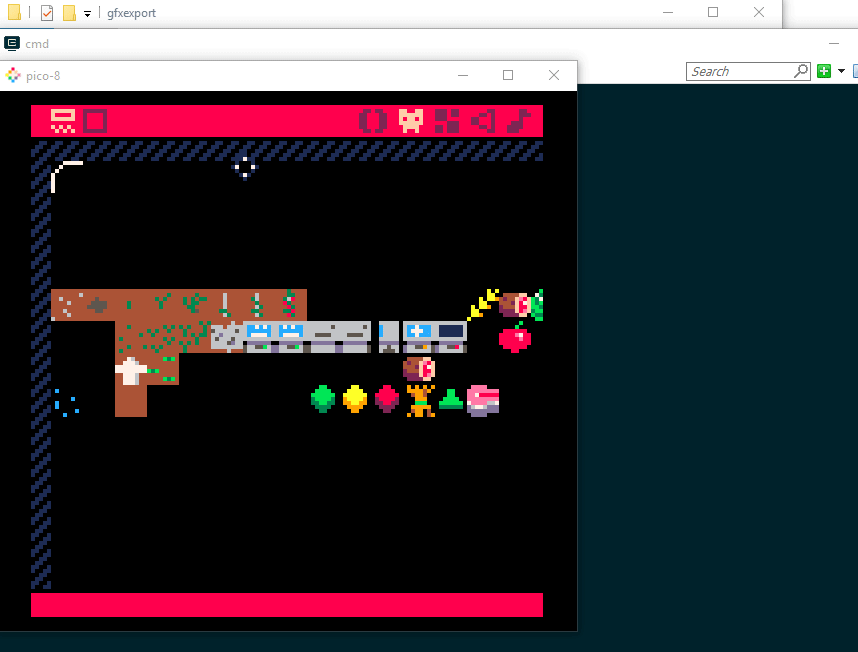Select the blue dots sprite
The height and width of the screenshot is (652, 858).
(67, 403)
